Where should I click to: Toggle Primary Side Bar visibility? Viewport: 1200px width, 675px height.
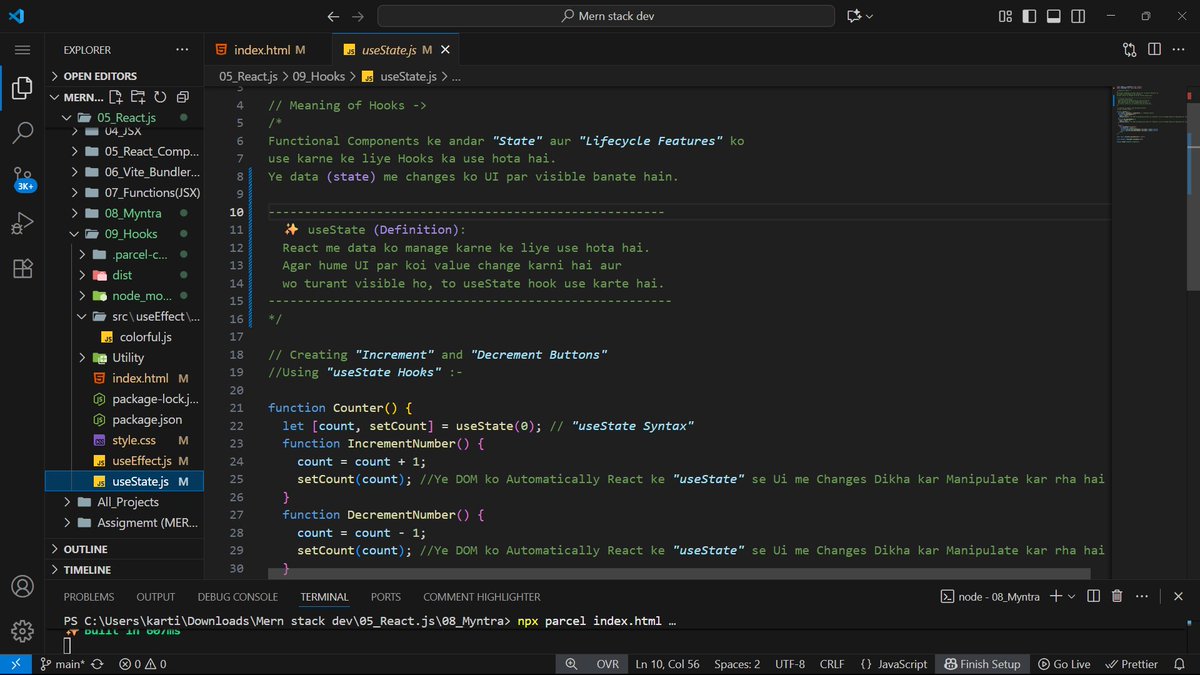click(1030, 16)
